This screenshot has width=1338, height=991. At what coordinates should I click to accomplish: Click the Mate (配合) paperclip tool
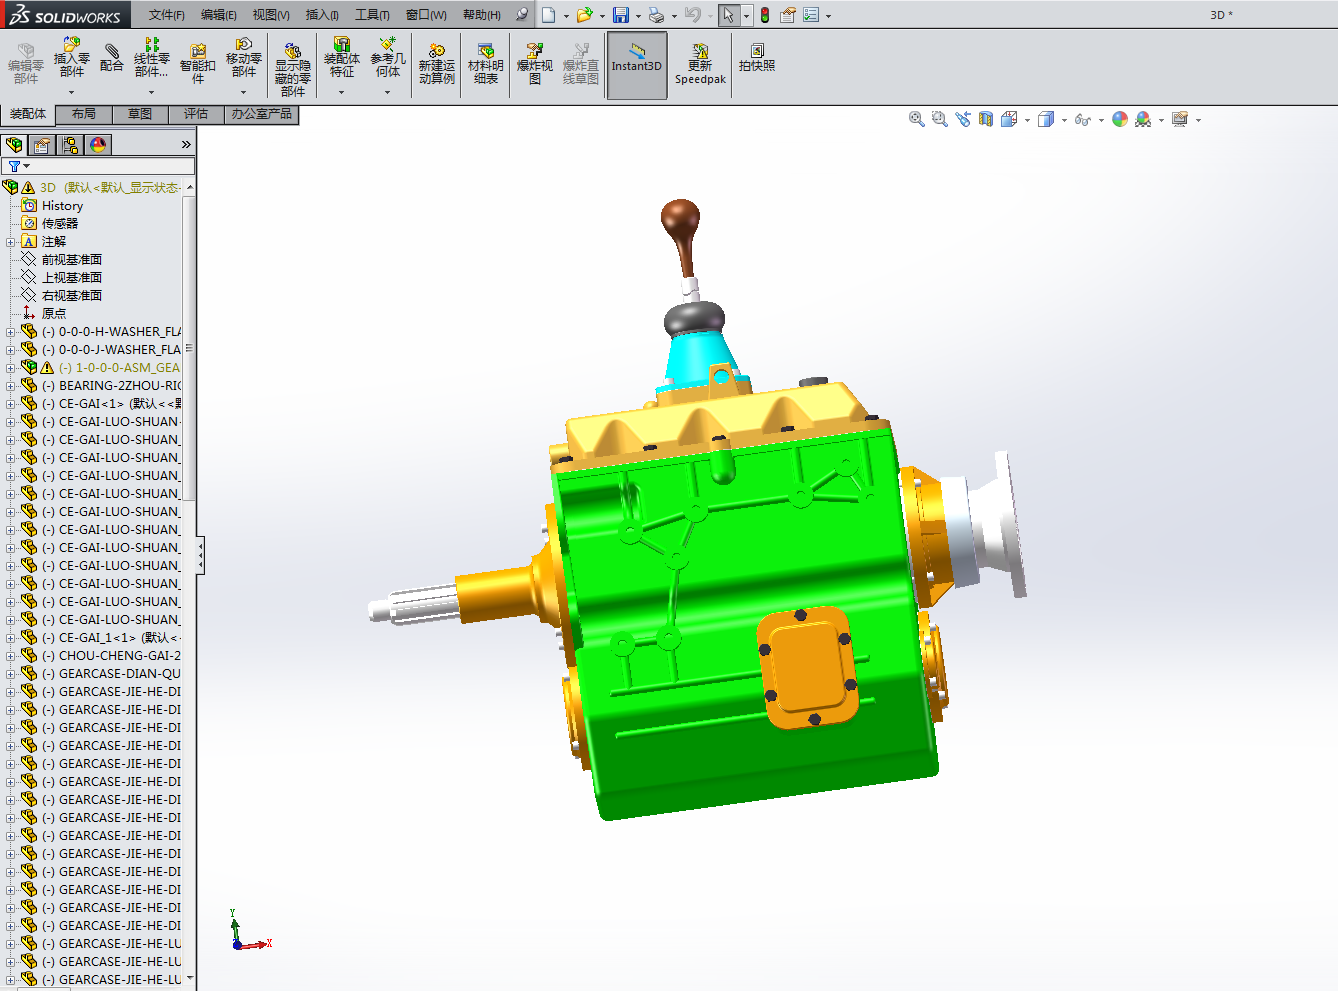[x=111, y=58]
